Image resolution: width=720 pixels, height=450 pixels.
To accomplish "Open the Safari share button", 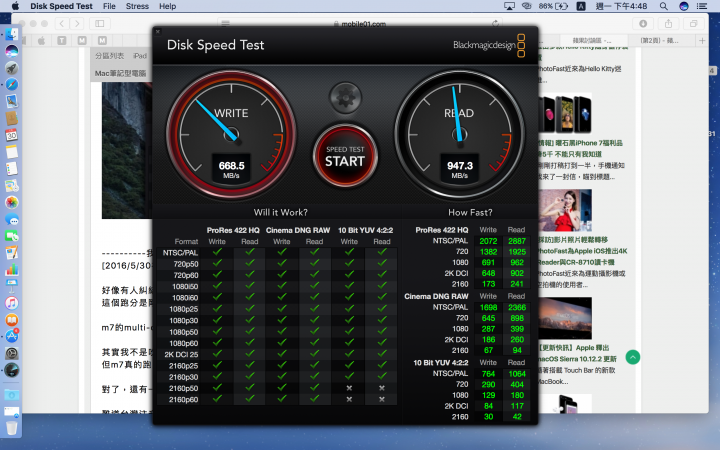I will [x=669, y=23].
